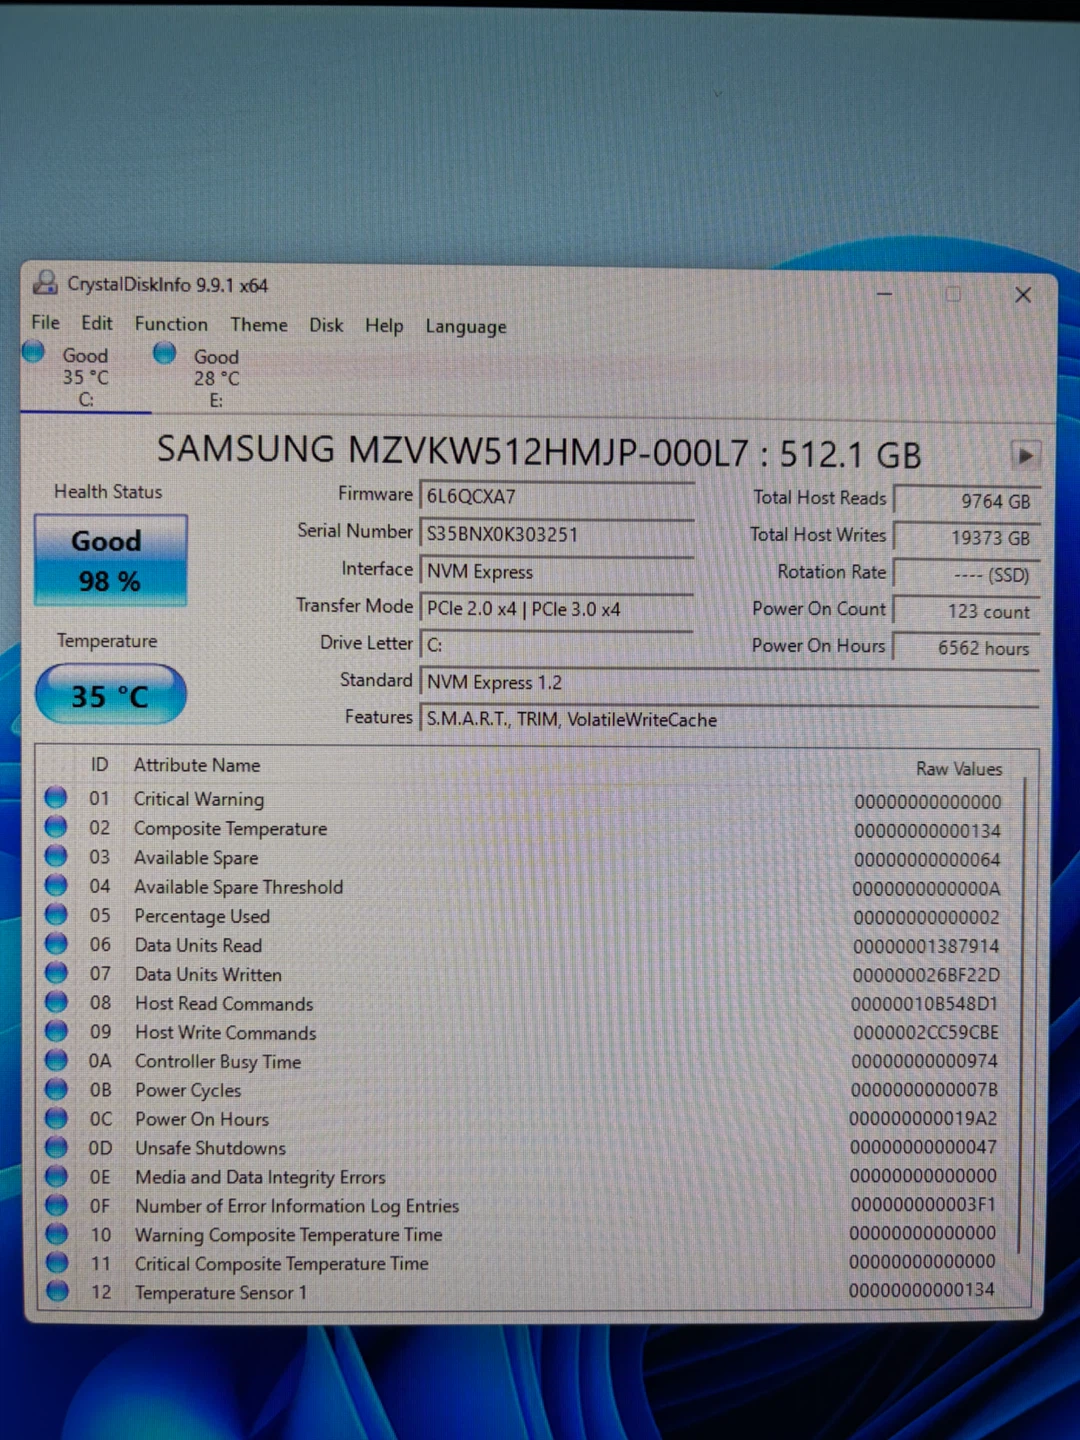Click raw value 000000000019A2 of Power On Hours

tap(923, 1118)
